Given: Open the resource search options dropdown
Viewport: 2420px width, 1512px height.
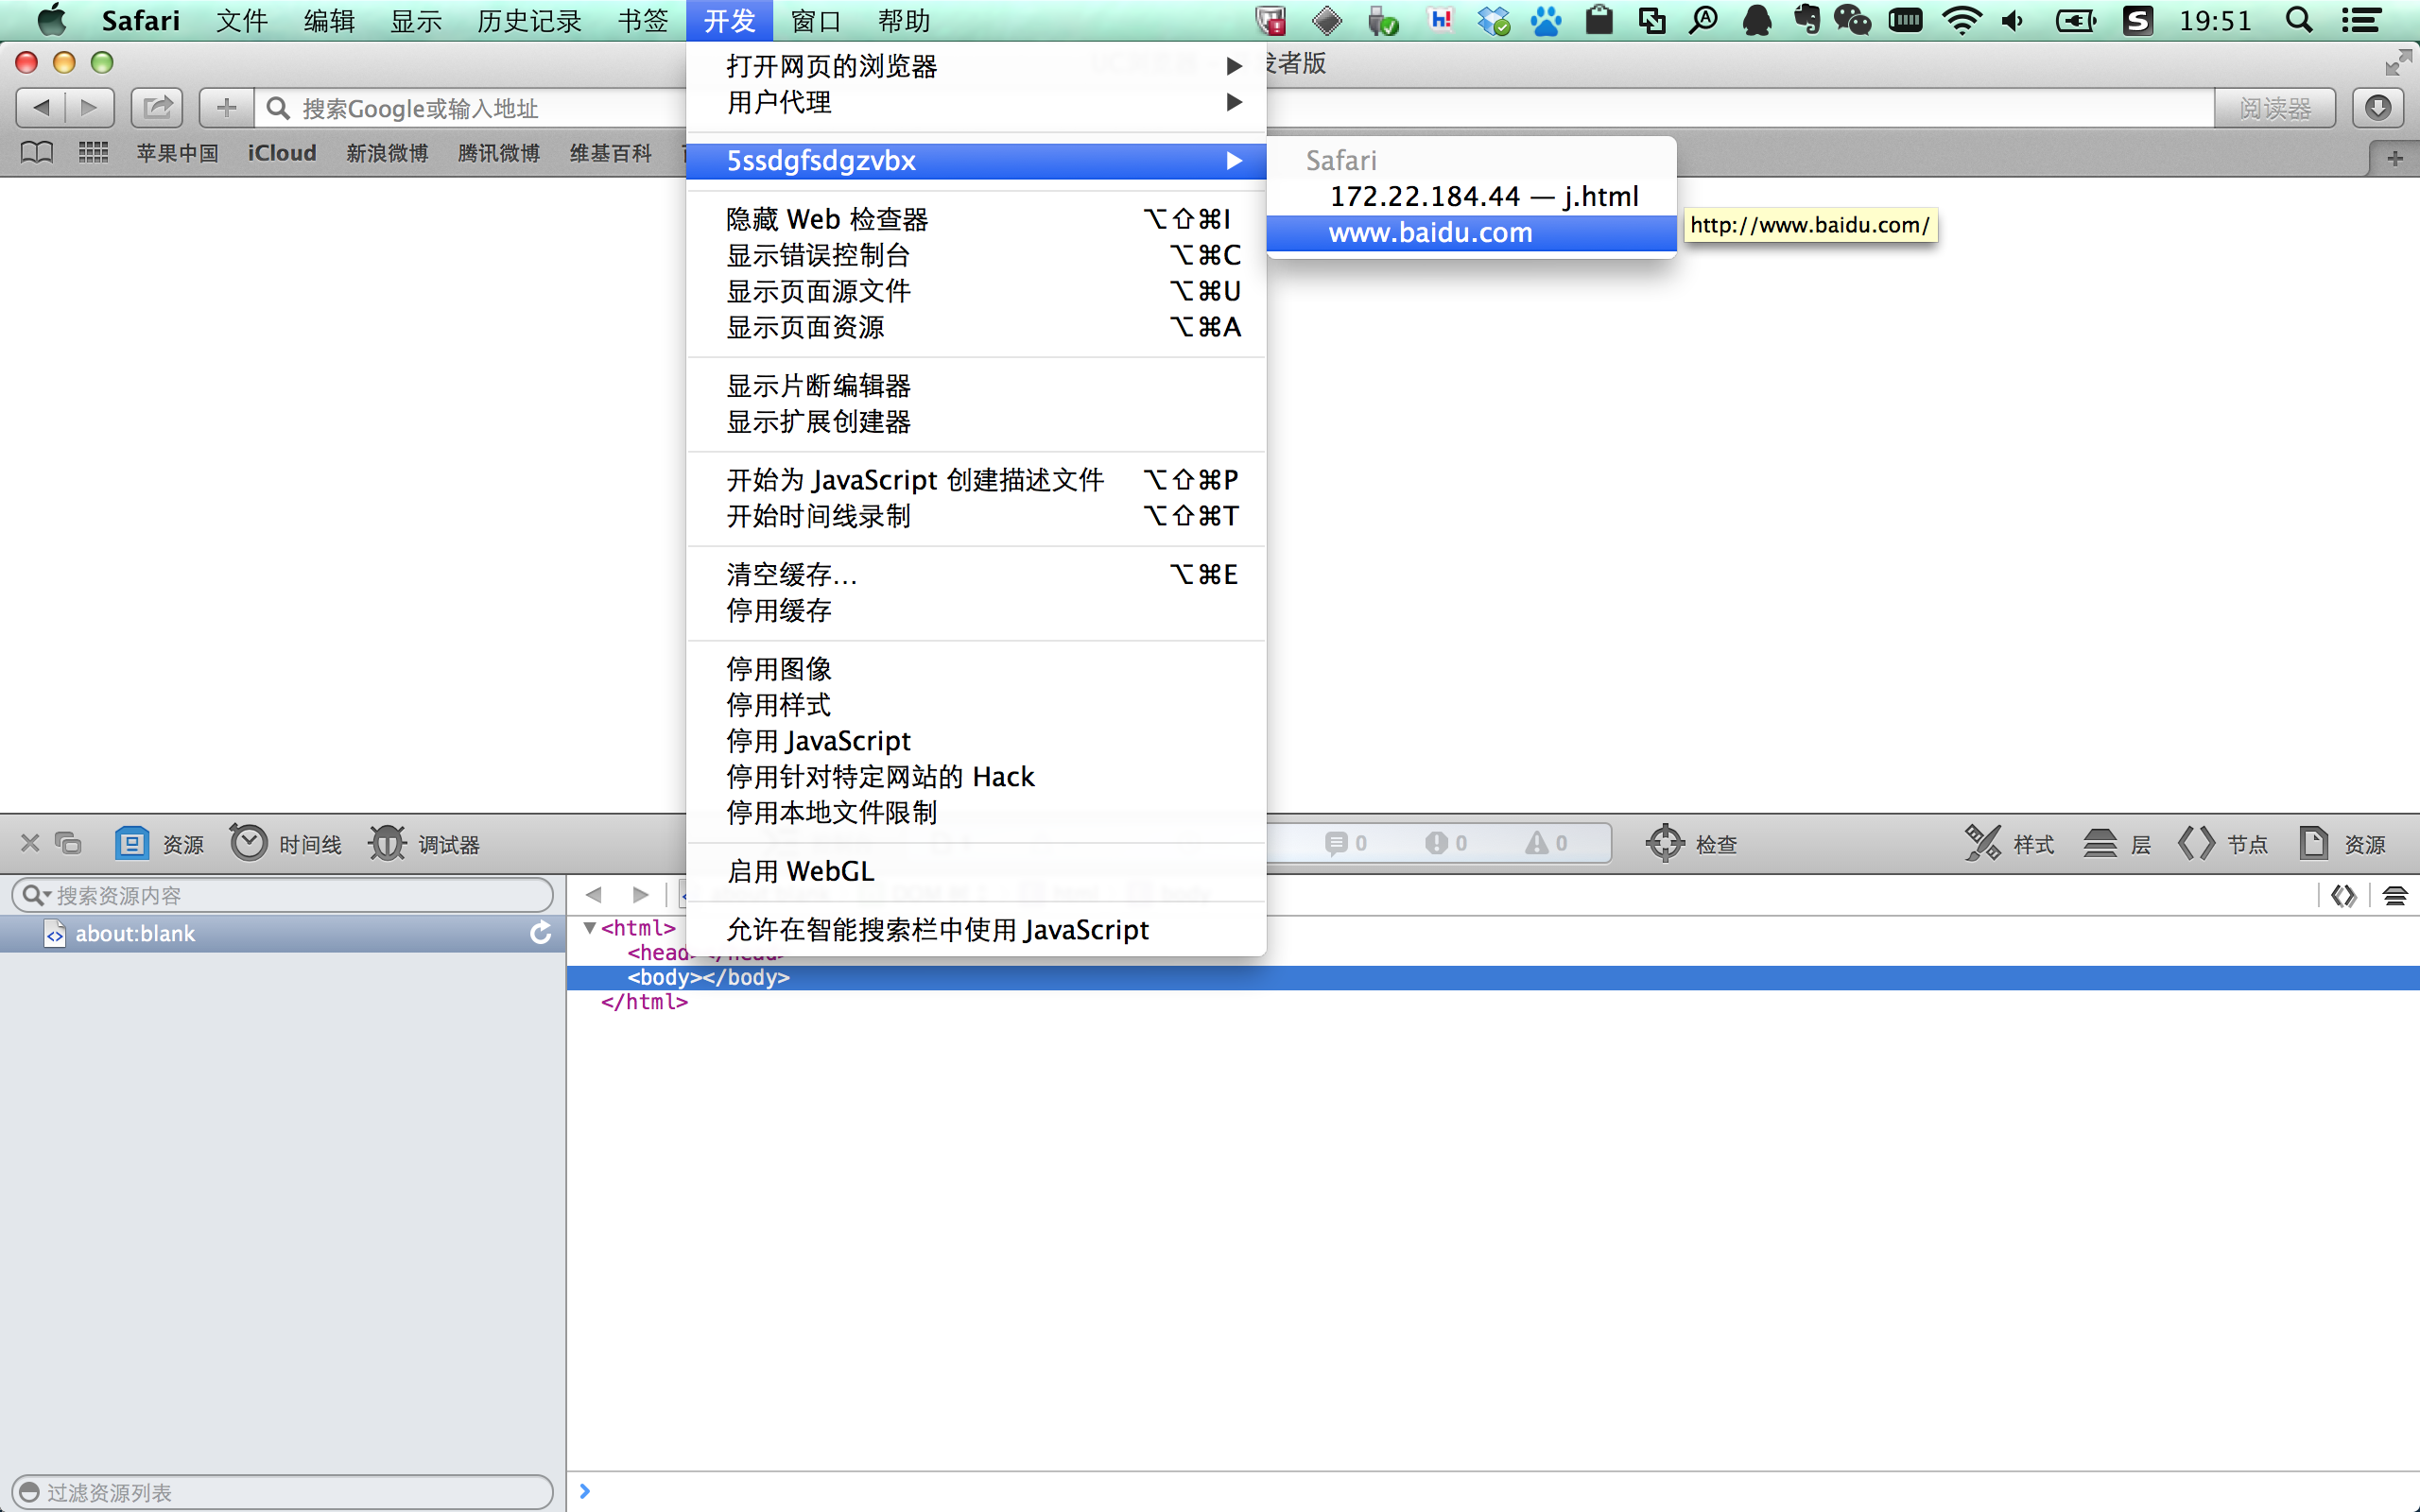Looking at the screenshot, I should tap(36, 895).
